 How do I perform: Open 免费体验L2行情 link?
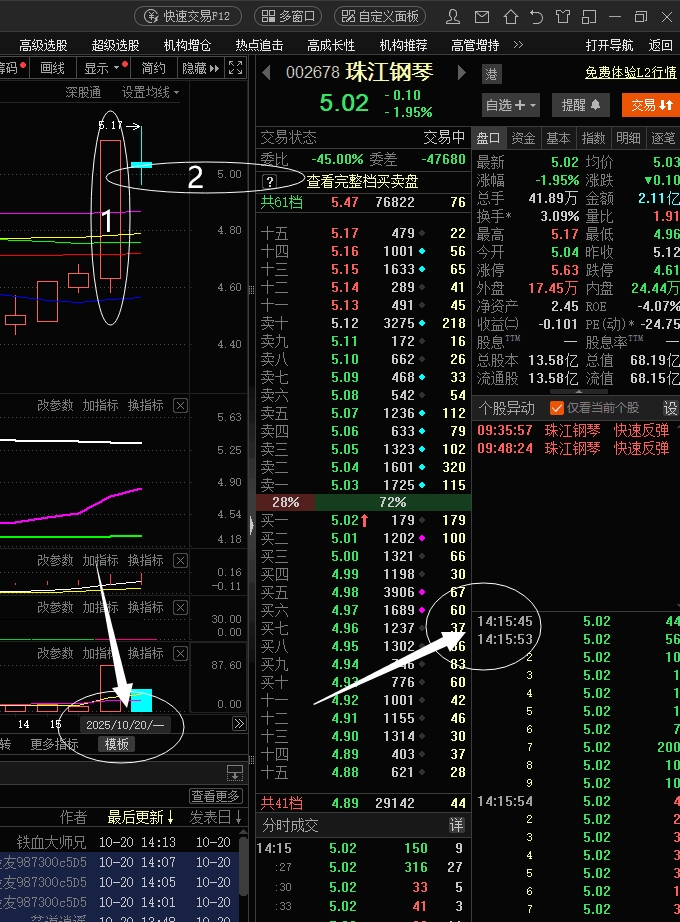pos(631,72)
